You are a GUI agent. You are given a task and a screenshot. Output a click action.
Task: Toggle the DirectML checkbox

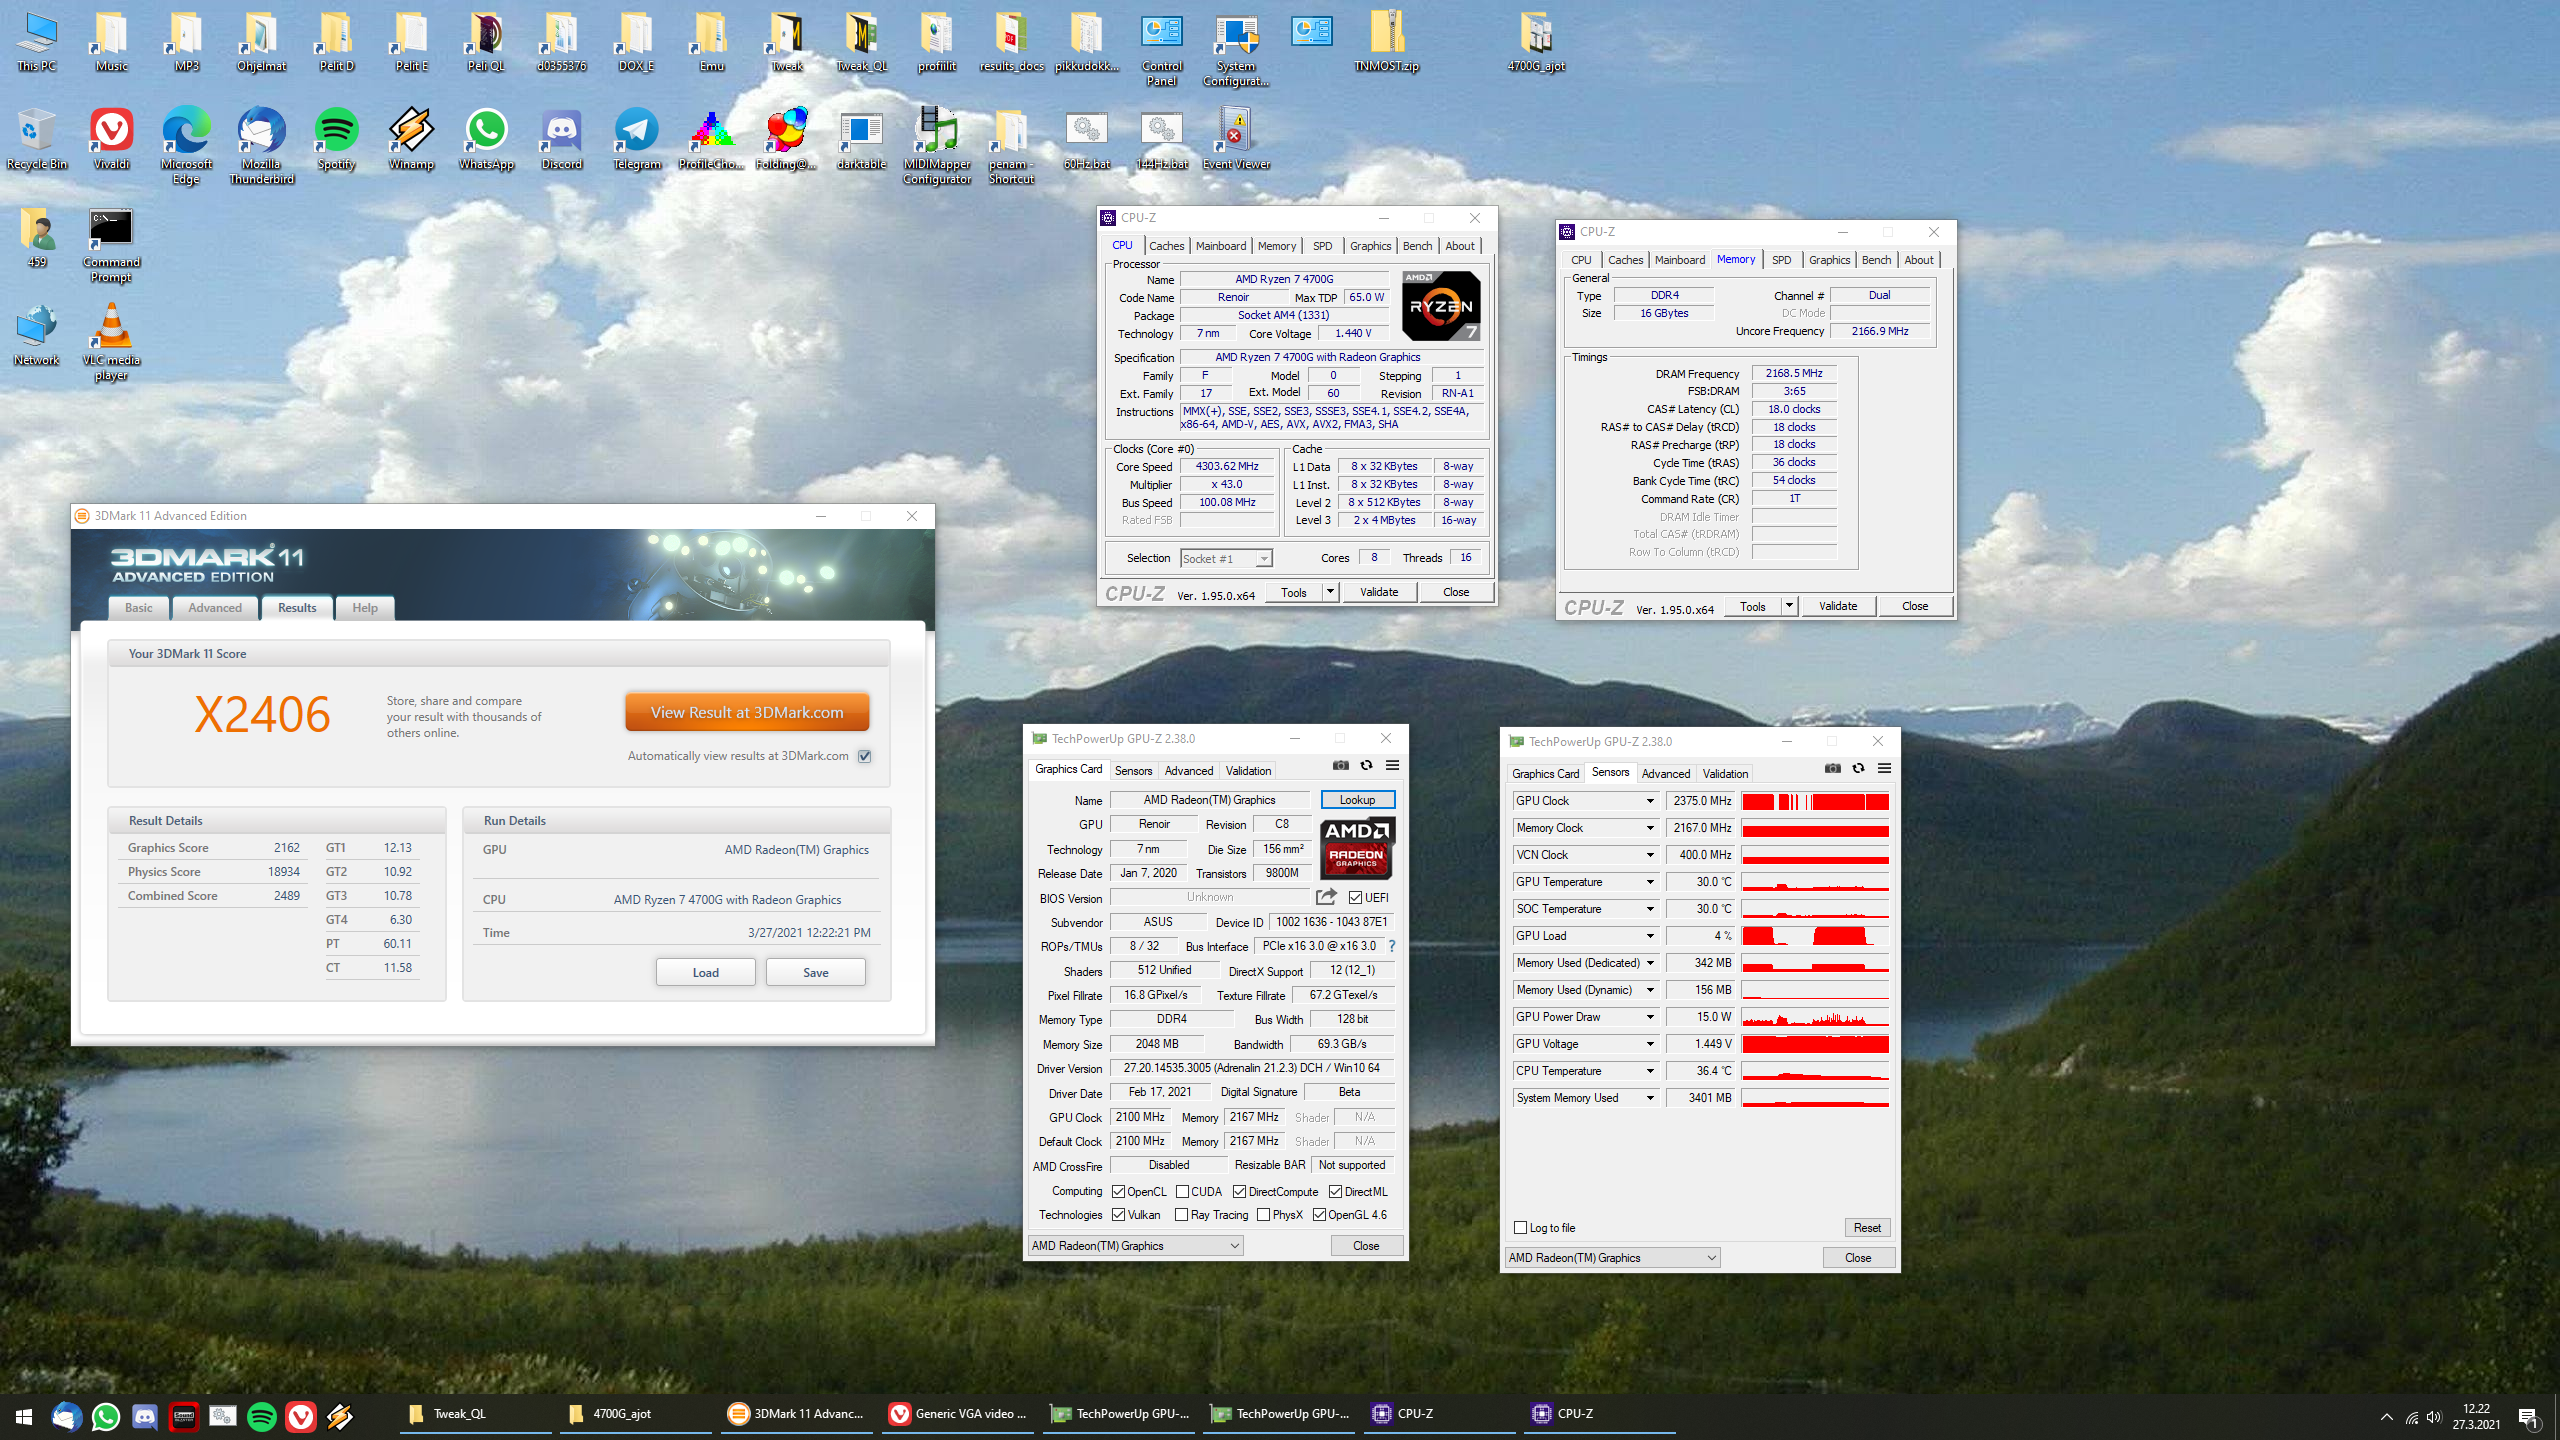point(1335,1191)
